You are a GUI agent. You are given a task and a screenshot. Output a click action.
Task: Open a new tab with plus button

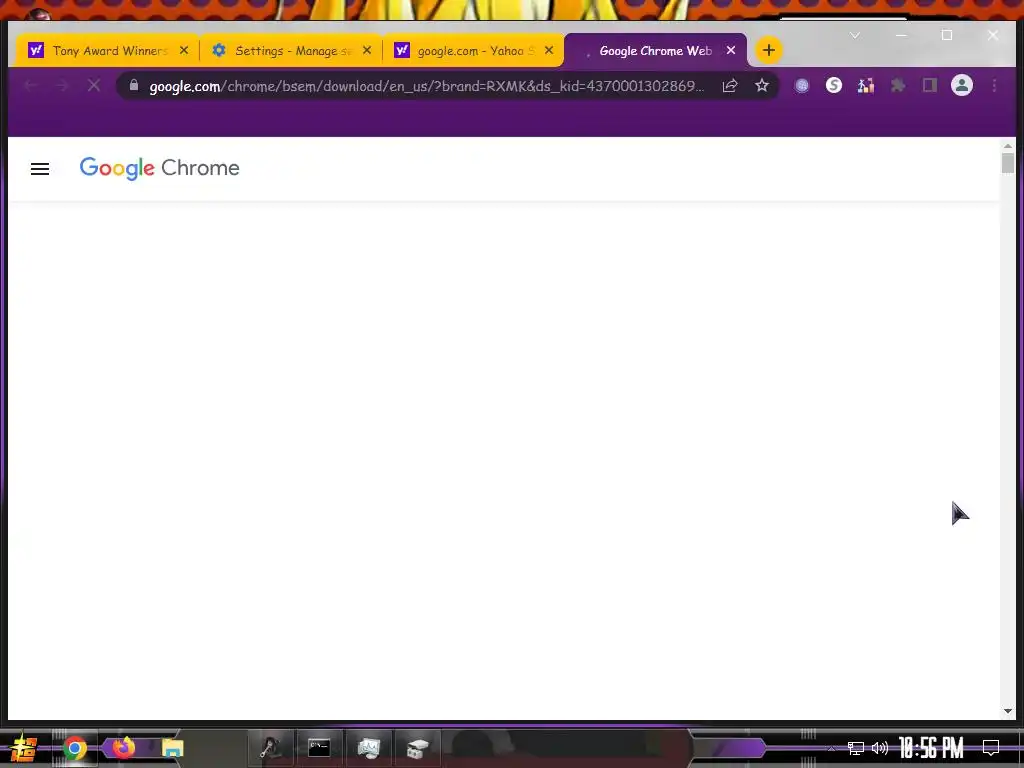click(x=769, y=50)
